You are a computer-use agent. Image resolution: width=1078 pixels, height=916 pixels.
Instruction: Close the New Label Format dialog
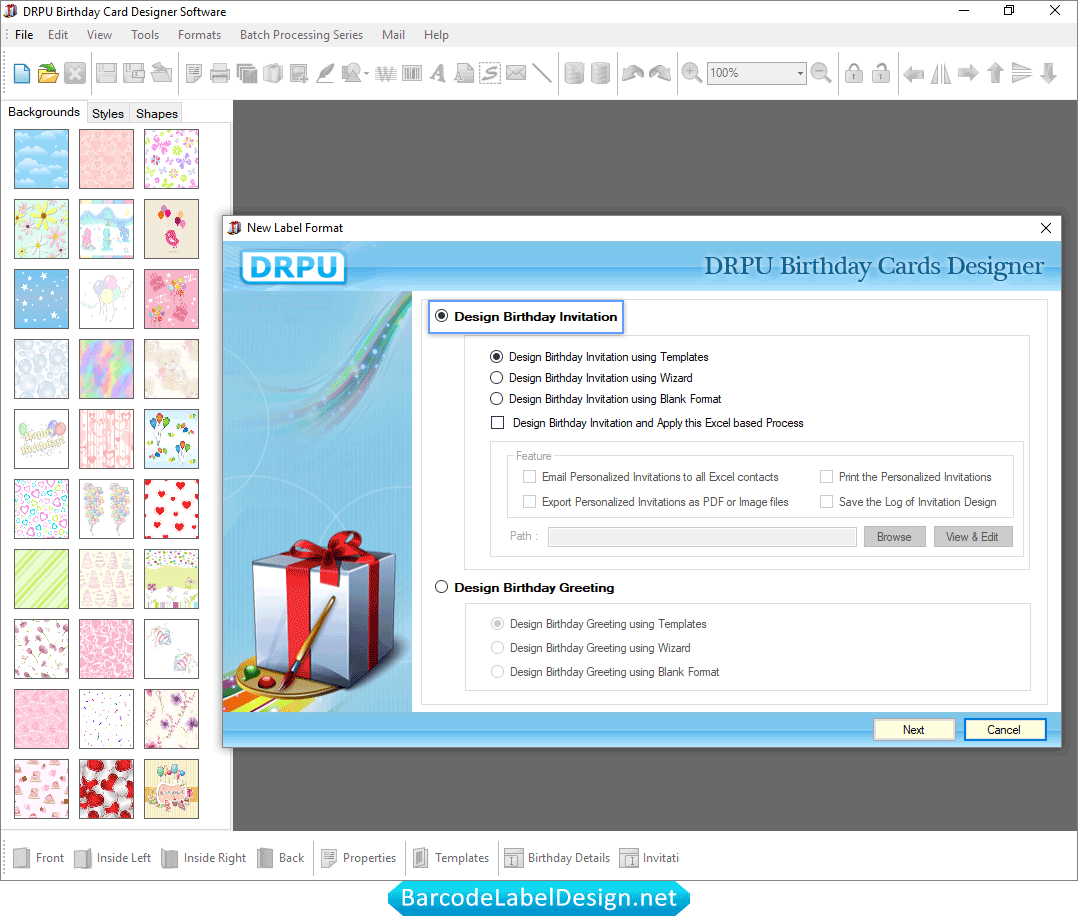(x=1046, y=228)
